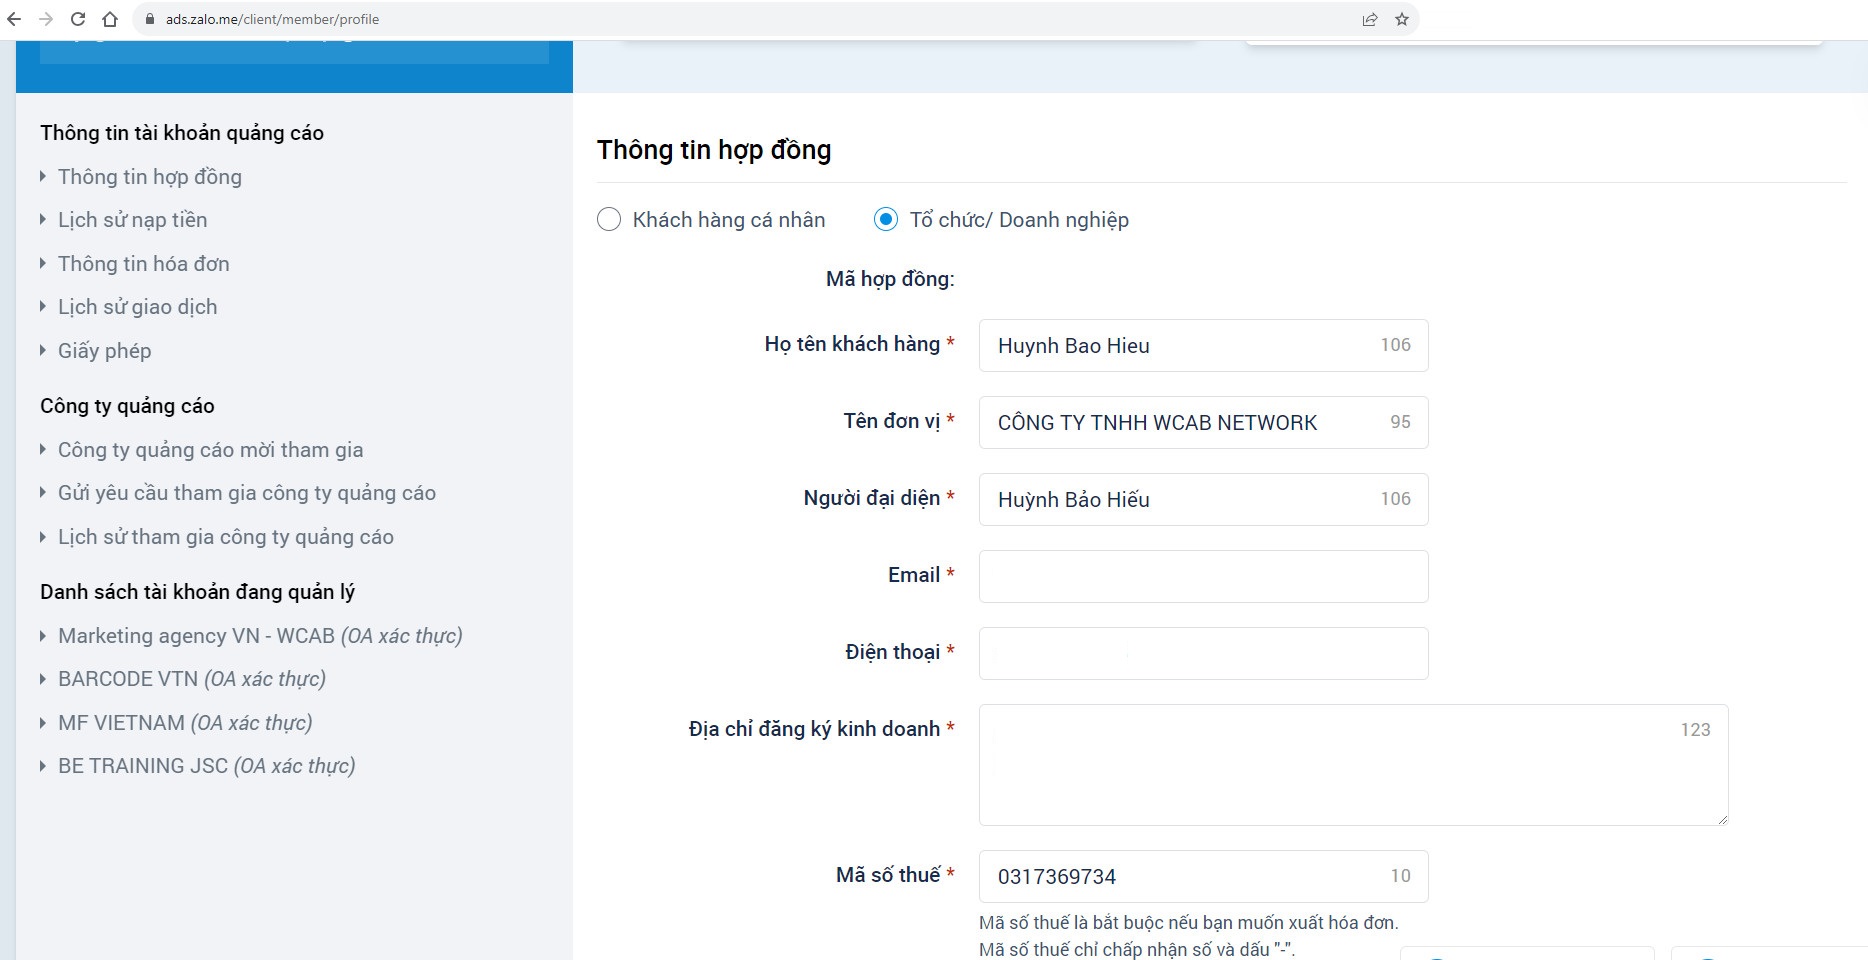Click resize handle of address textarea
1868x960 pixels.
pyautogui.click(x=1722, y=819)
